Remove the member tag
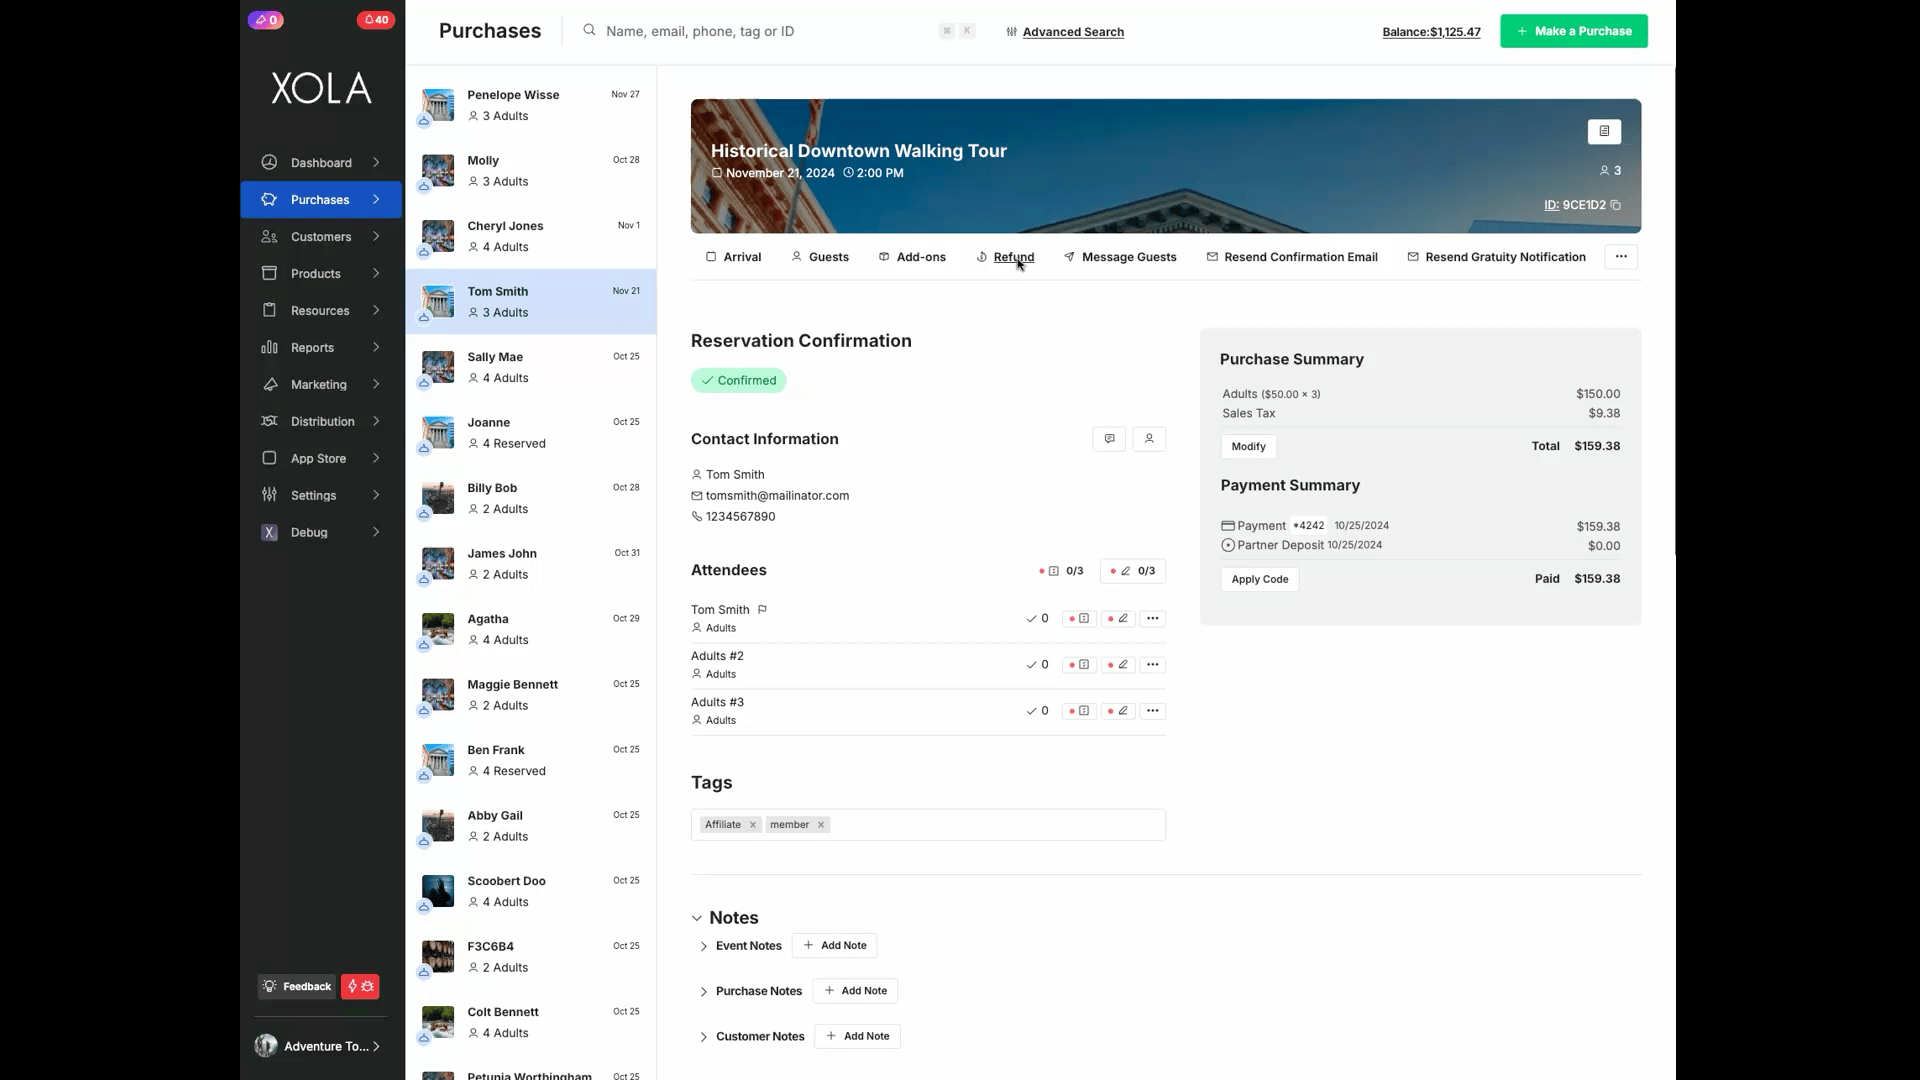The height and width of the screenshot is (1080, 1920). (821, 825)
